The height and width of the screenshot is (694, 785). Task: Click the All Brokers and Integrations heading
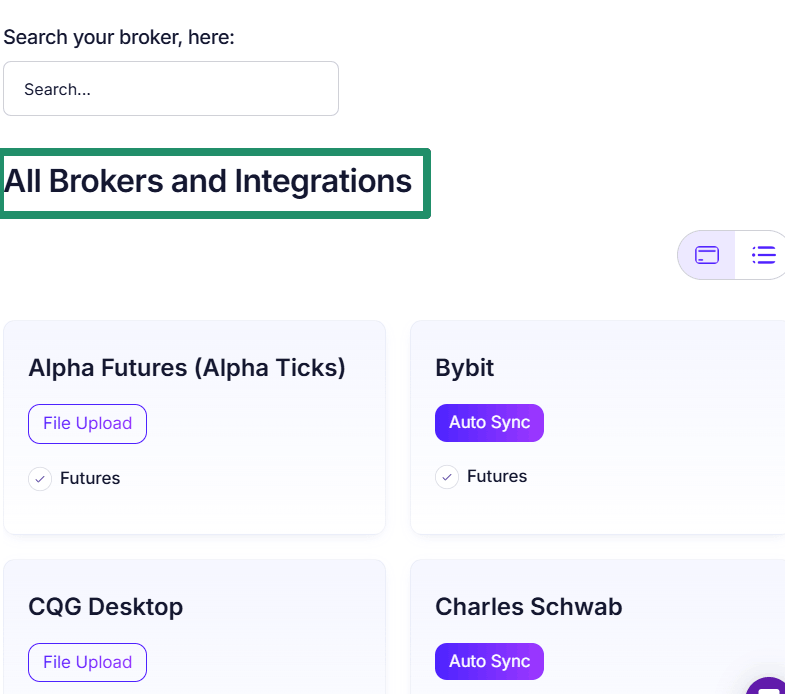click(x=208, y=181)
